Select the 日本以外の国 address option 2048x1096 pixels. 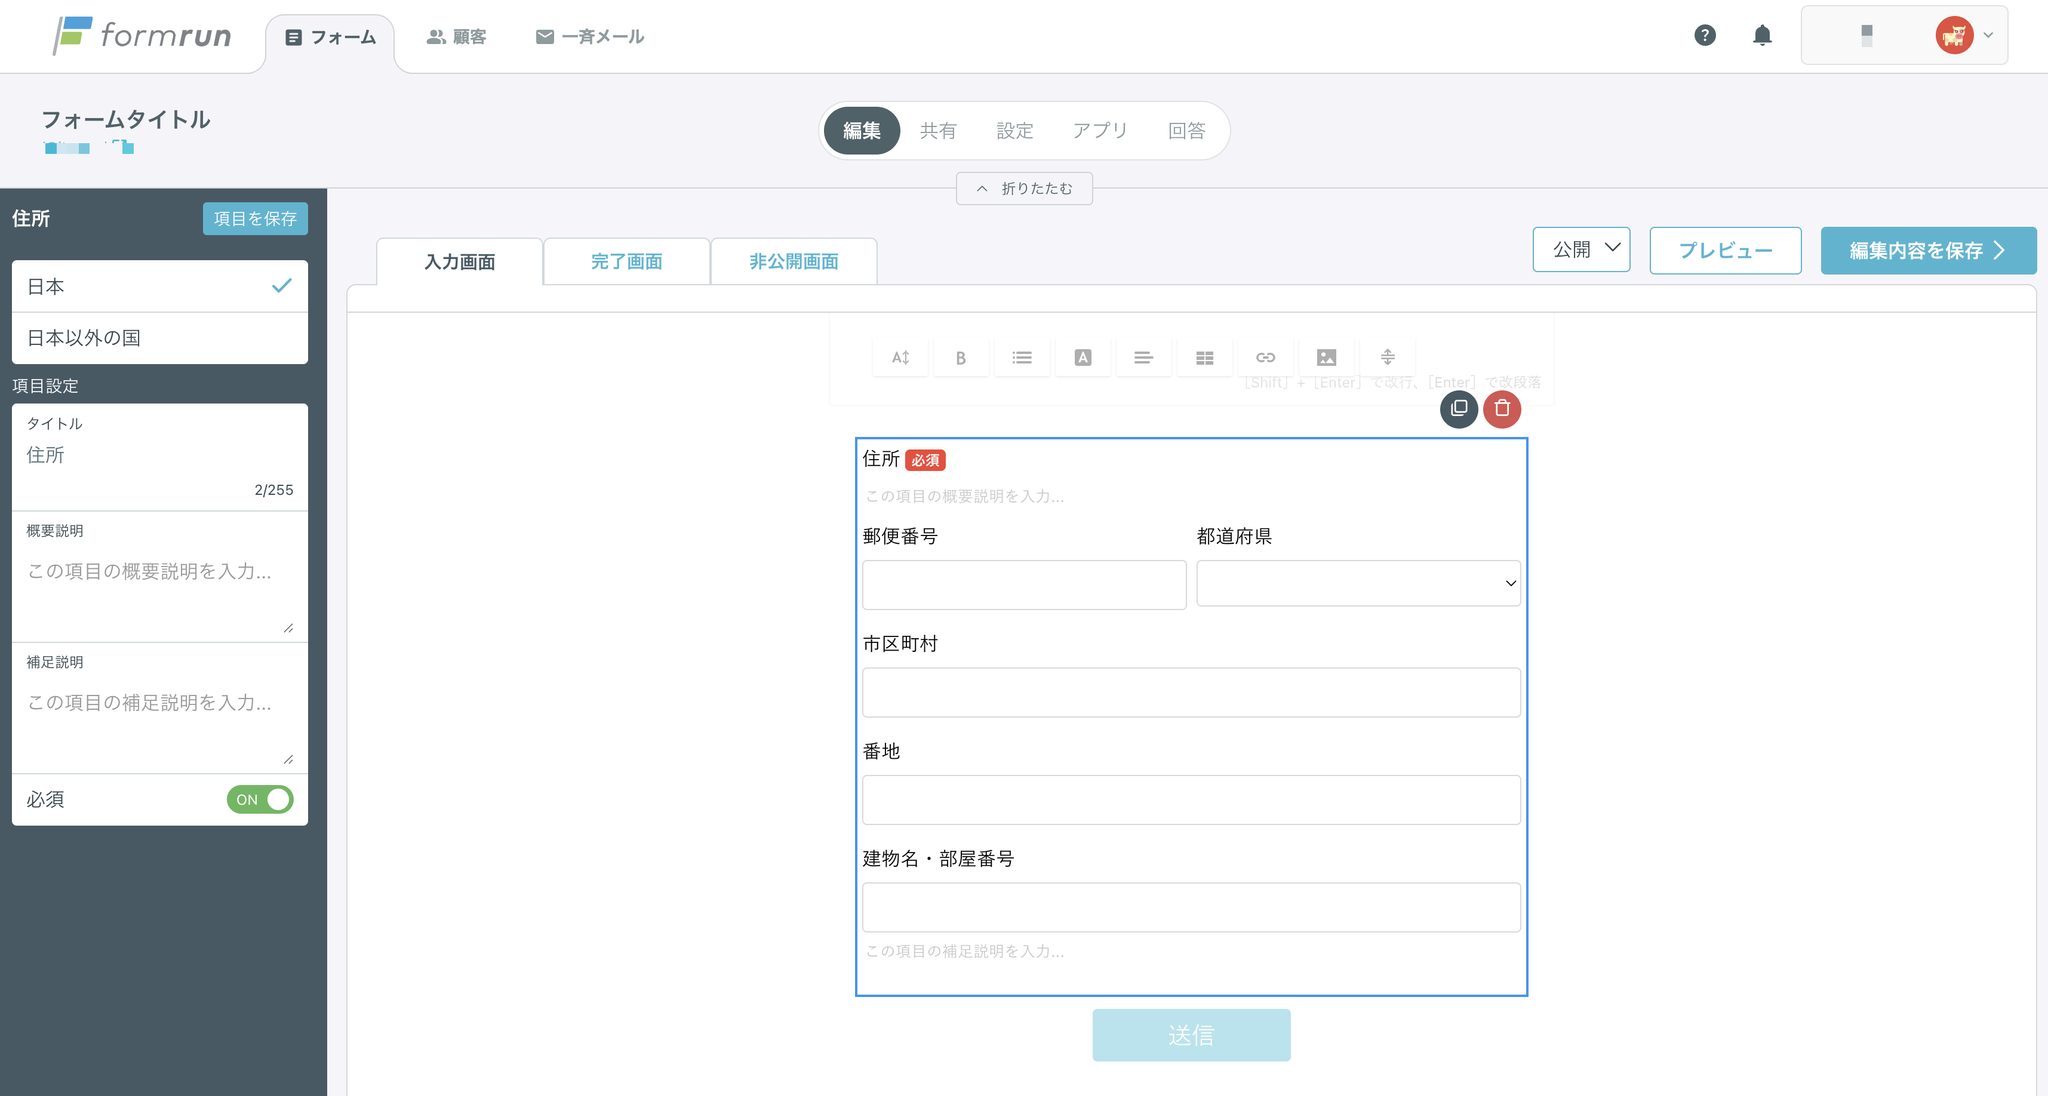click(160, 338)
